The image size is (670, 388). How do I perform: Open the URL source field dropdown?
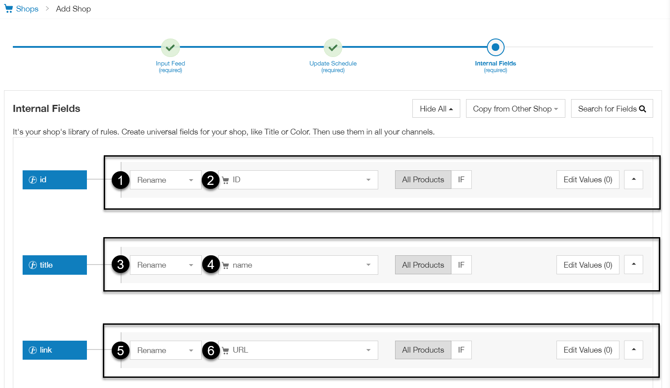(298, 350)
